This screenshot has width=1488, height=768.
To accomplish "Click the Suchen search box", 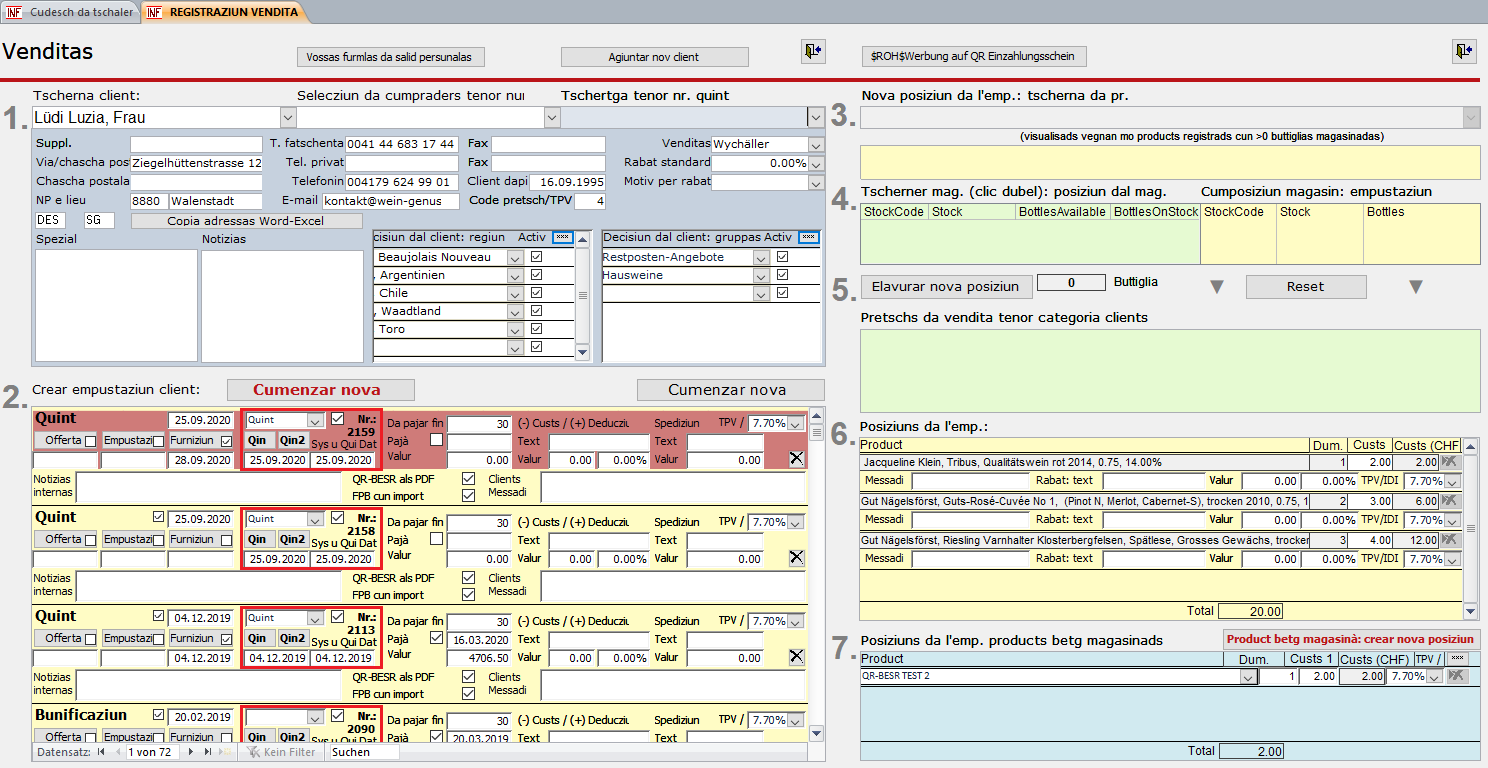I will [364, 752].
